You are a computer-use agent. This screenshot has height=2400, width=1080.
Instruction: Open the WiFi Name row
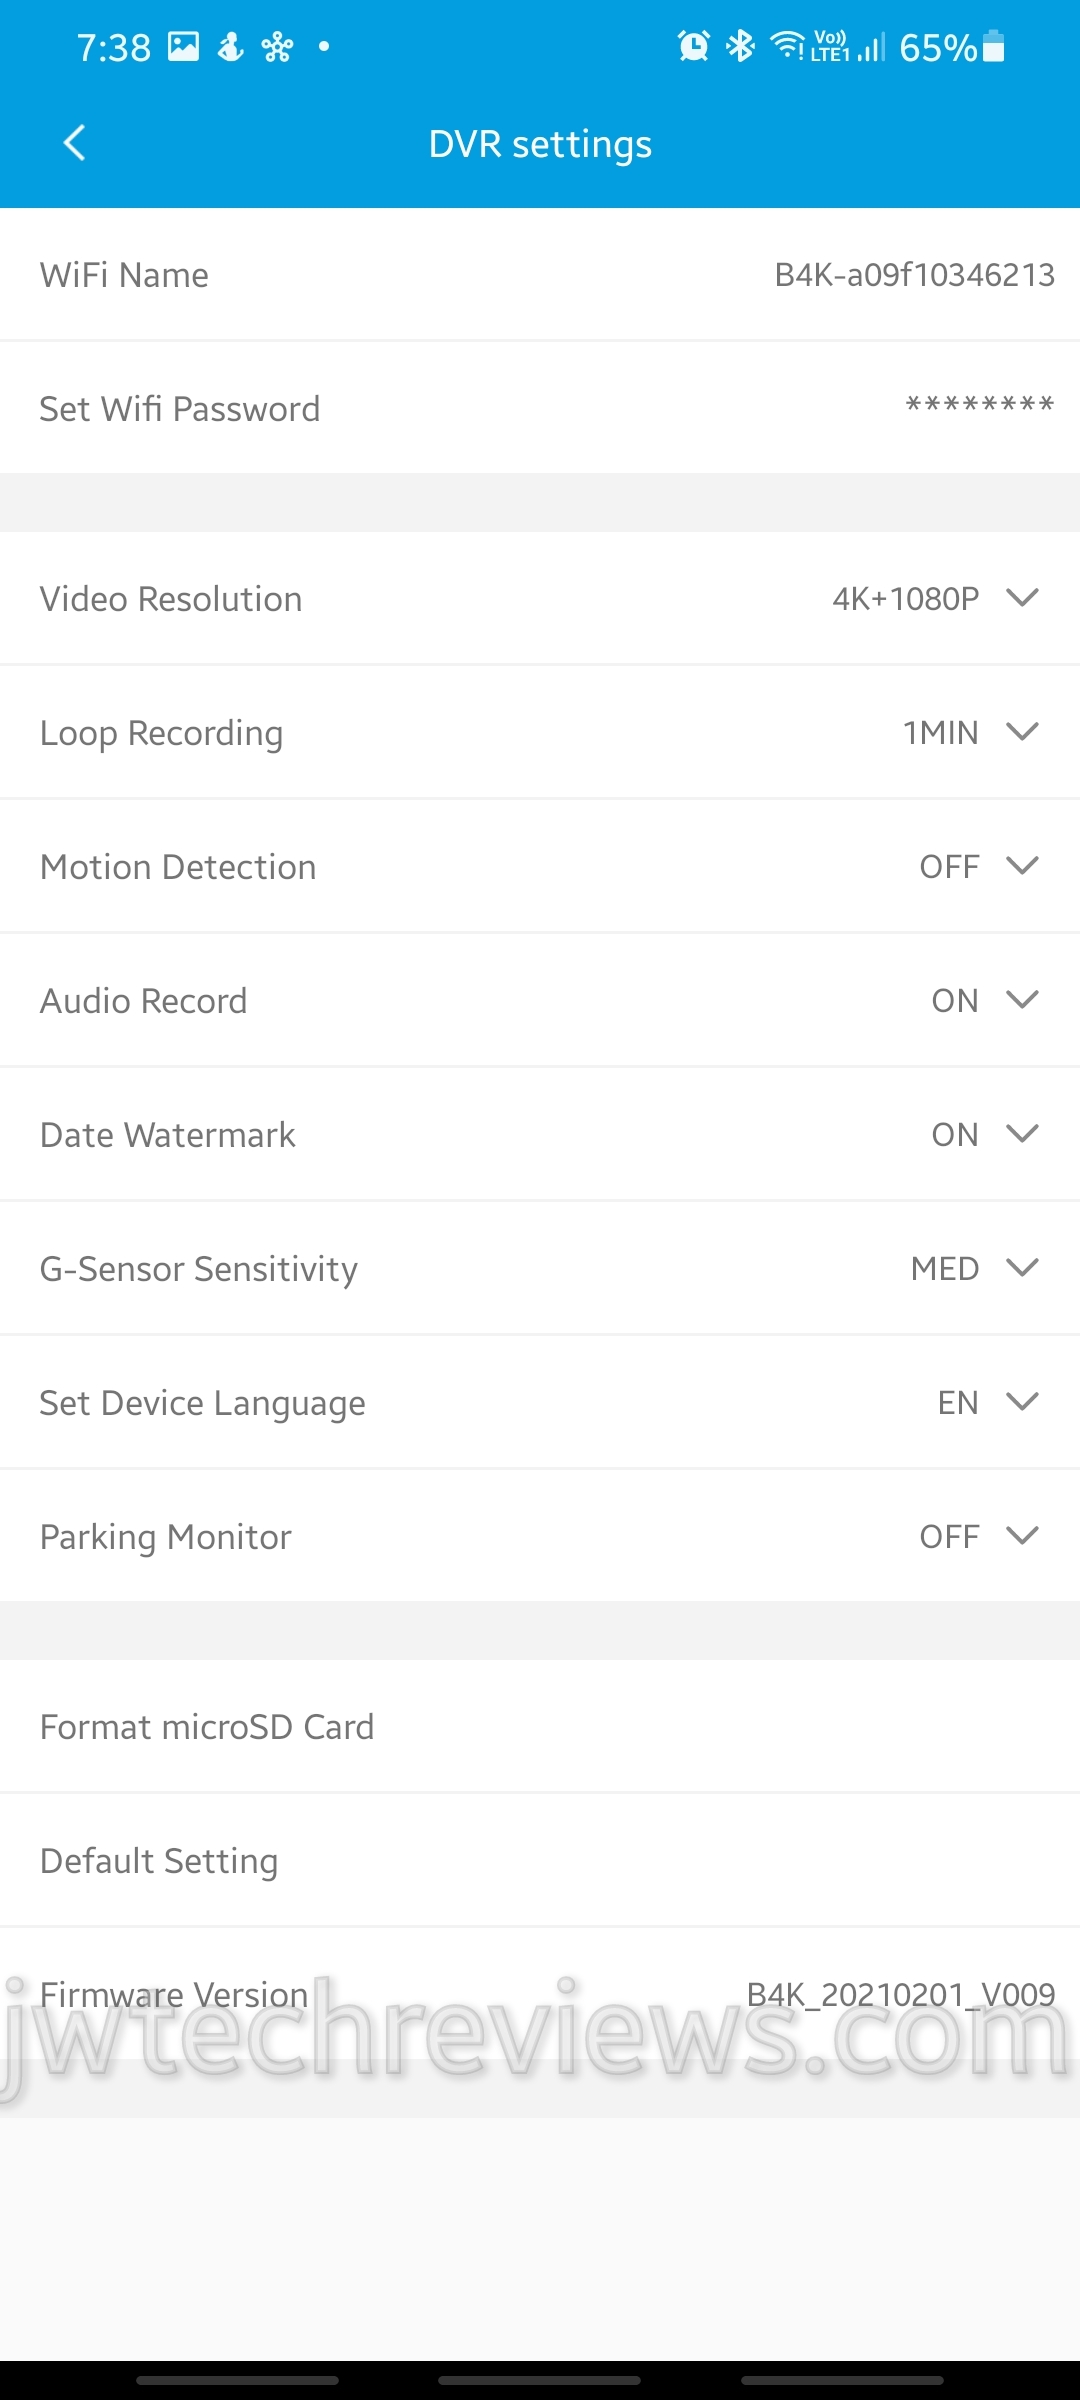tap(540, 274)
